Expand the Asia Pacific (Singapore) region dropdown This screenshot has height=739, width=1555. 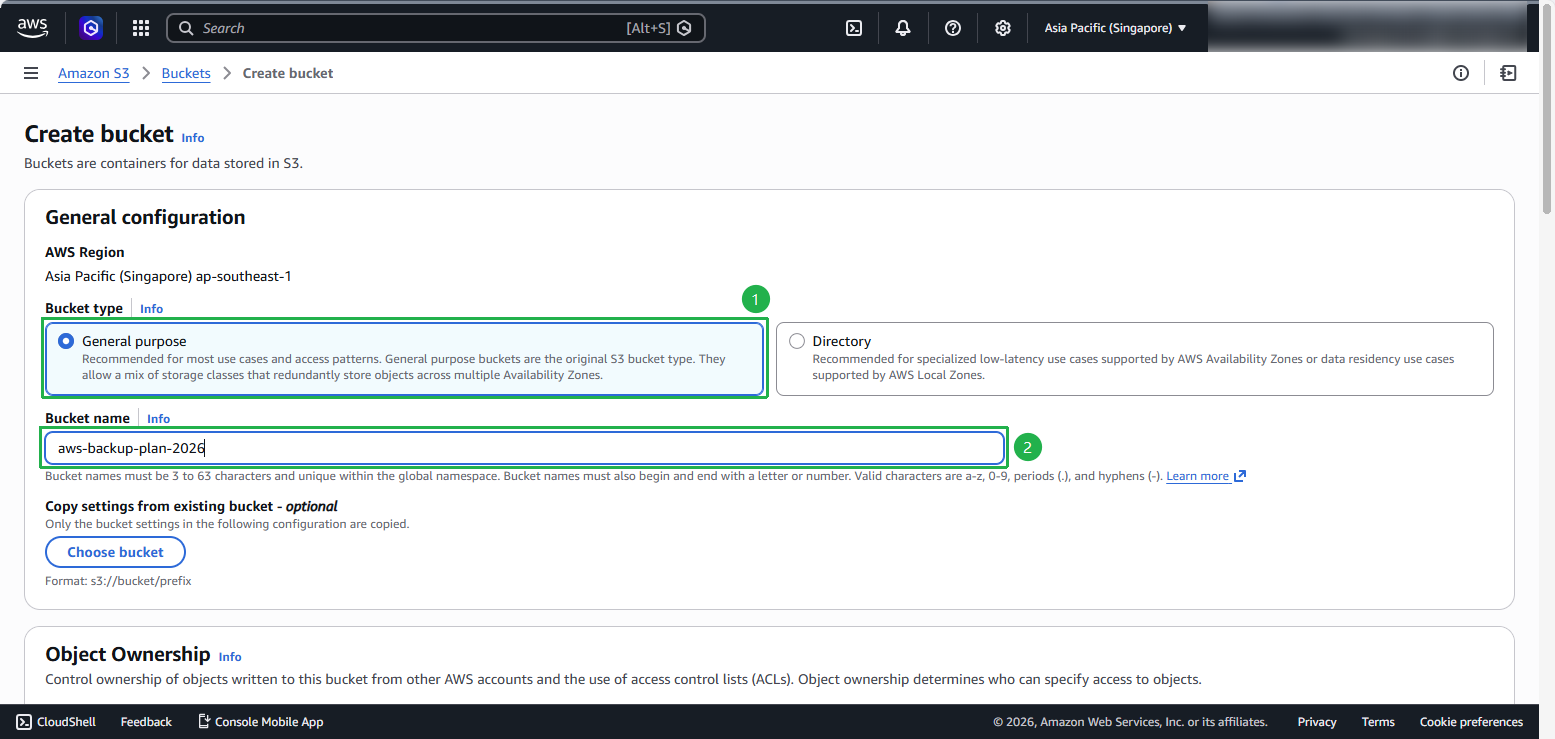pyautogui.click(x=1115, y=28)
